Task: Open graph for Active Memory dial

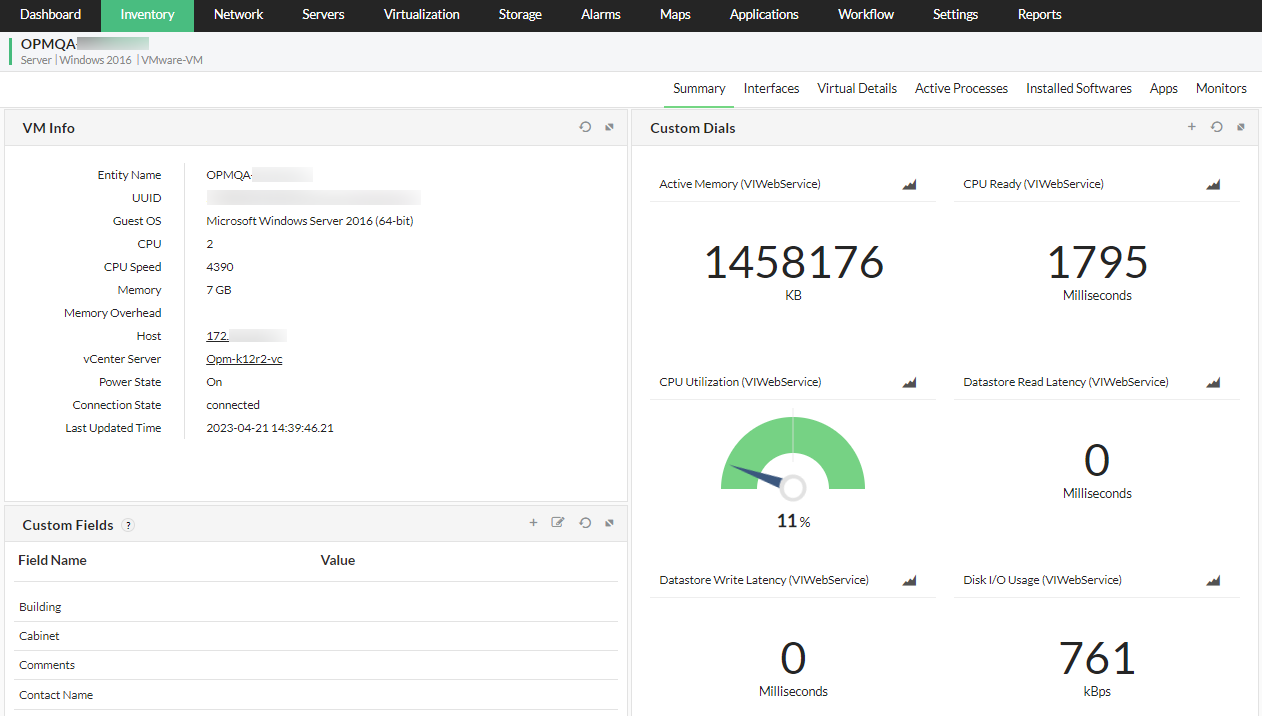Action: pos(909,185)
